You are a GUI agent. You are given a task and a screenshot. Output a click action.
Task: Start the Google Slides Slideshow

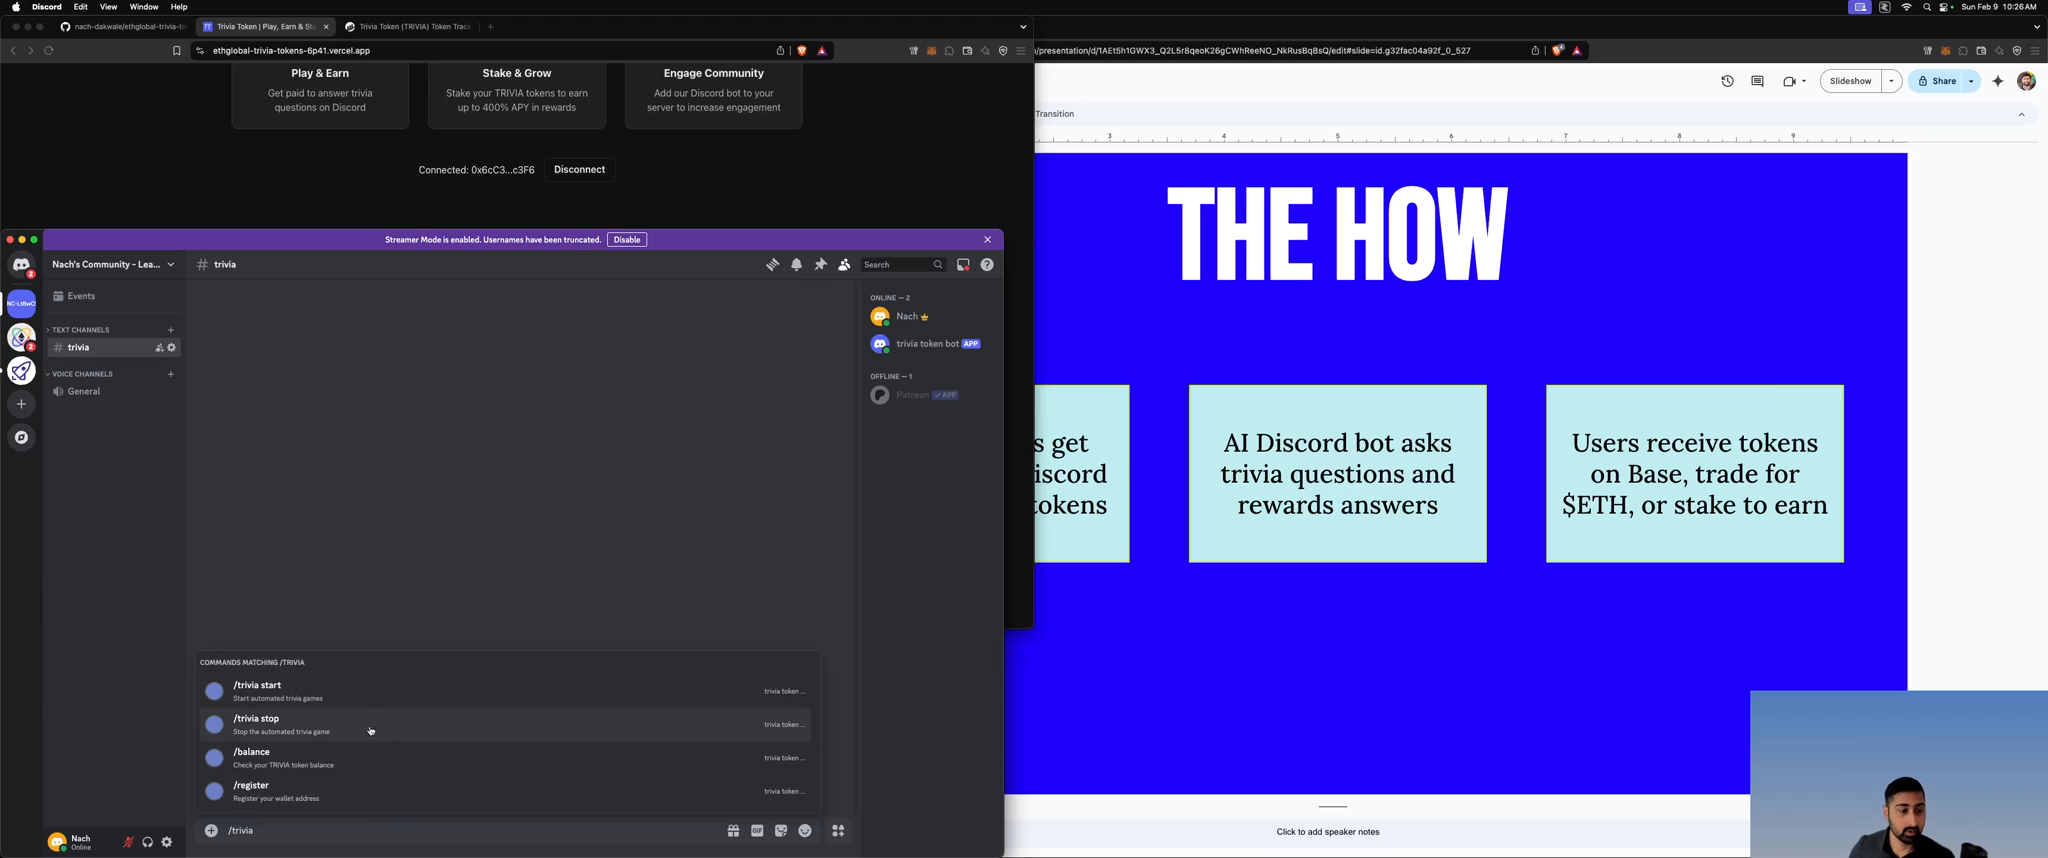[1851, 82]
